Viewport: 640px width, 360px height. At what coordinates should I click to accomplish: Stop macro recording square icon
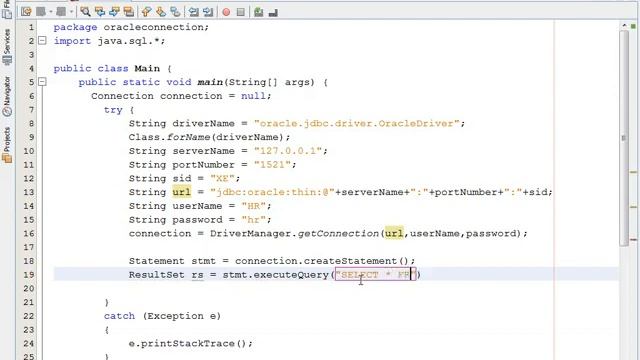[240, 12]
